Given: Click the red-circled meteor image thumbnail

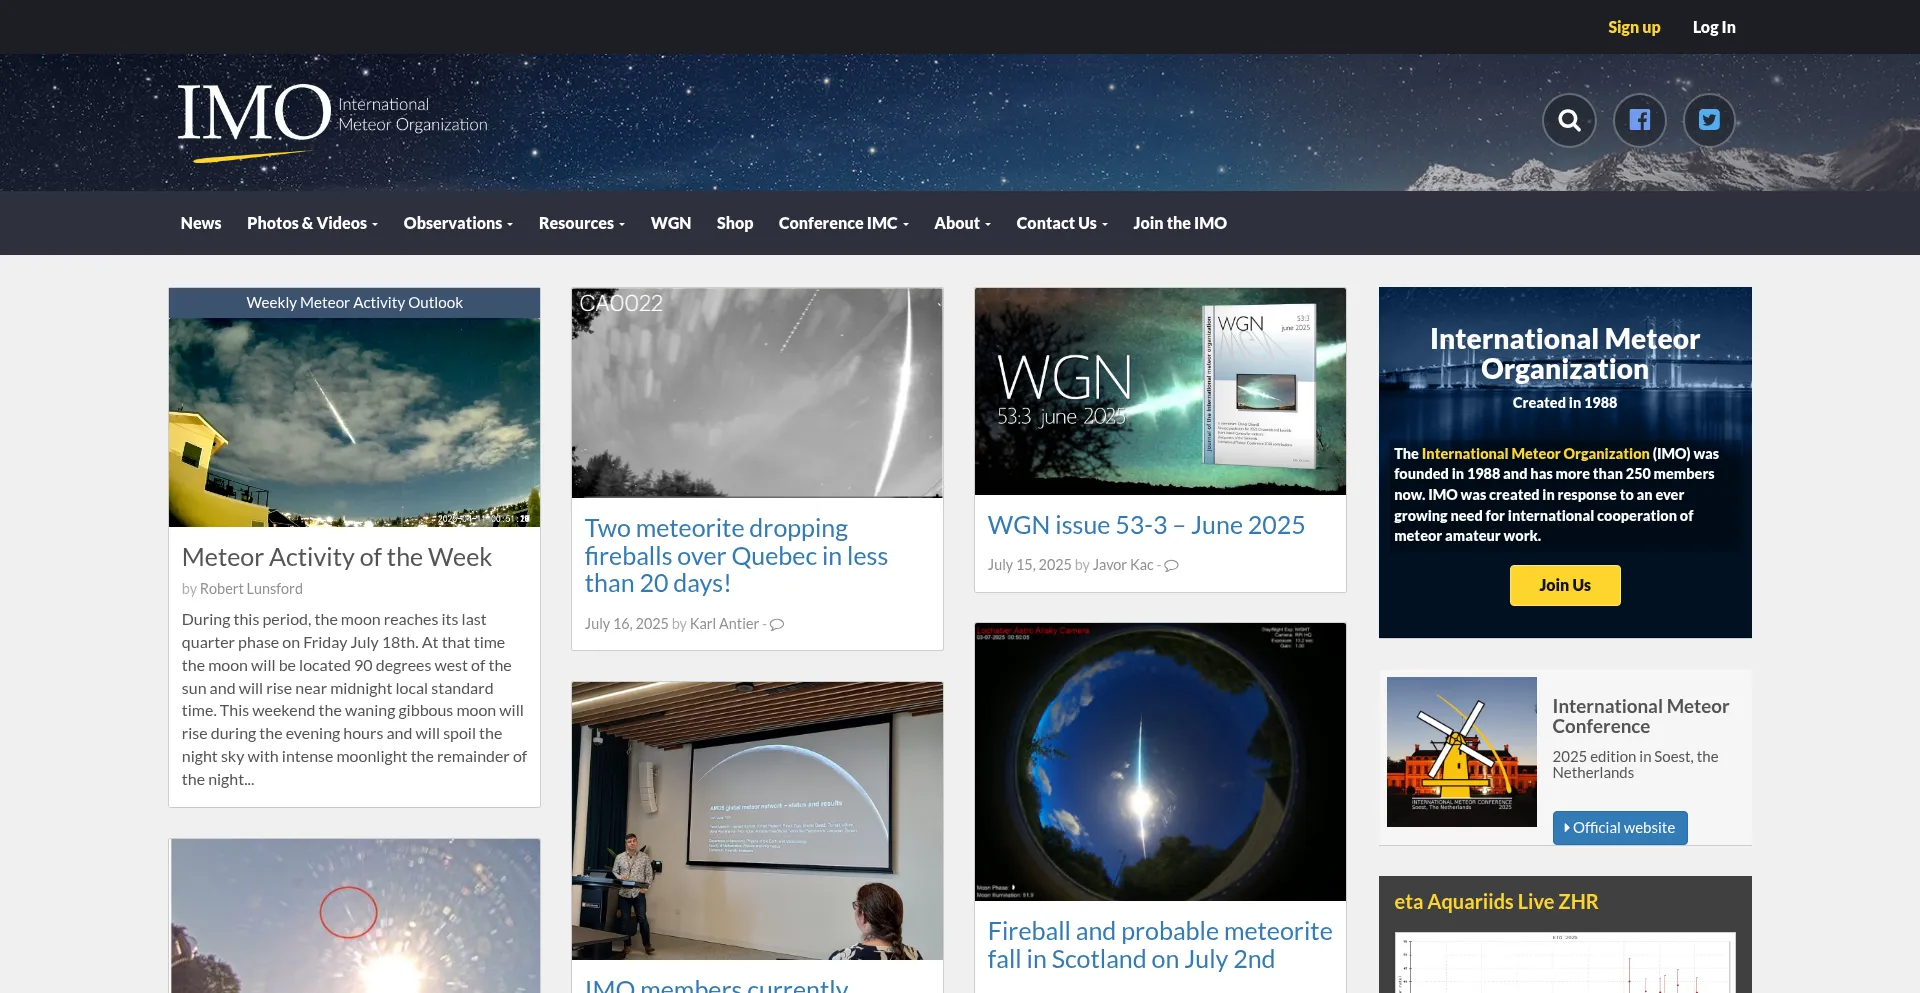Looking at the screenshot, I should (354, 916).
